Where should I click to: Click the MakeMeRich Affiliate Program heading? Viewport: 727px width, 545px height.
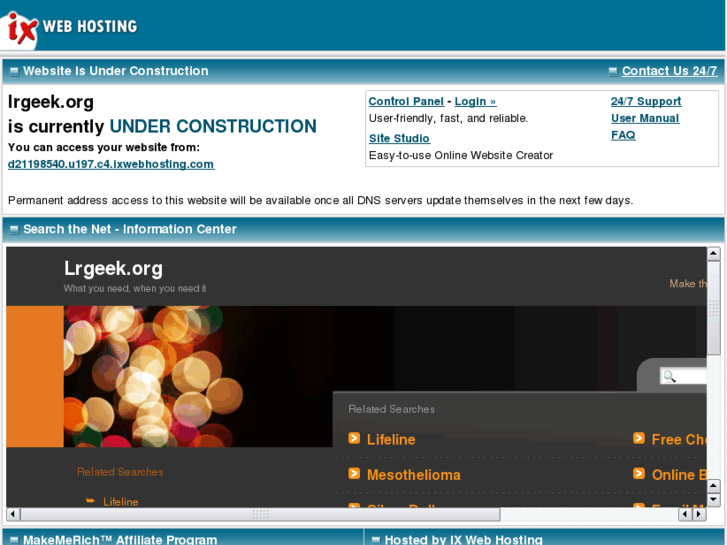pyautogui.click(x=120, y=539)
